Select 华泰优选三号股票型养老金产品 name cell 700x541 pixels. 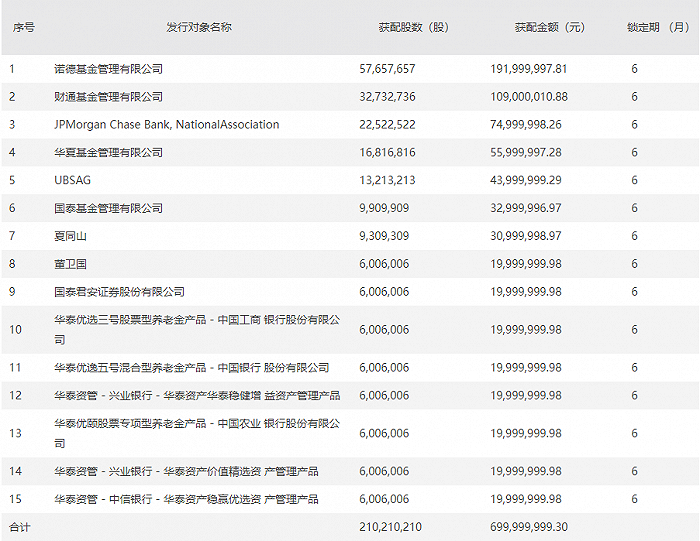[197, 329]
